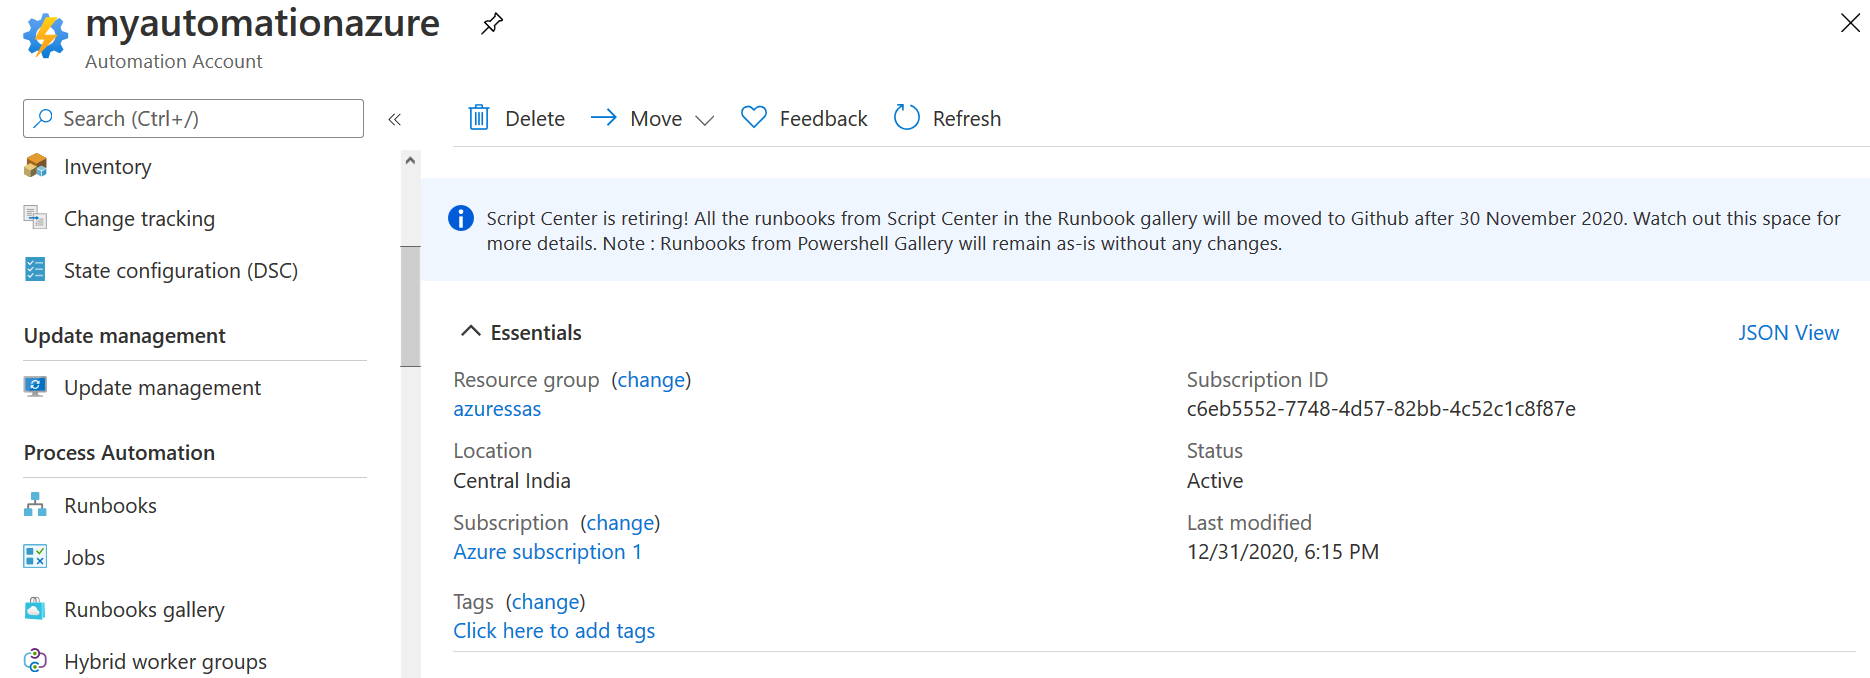Viewport: 1870px width, 678px height.
Task: Pin the myautomationazure blade
Action: tap(491, 24)
